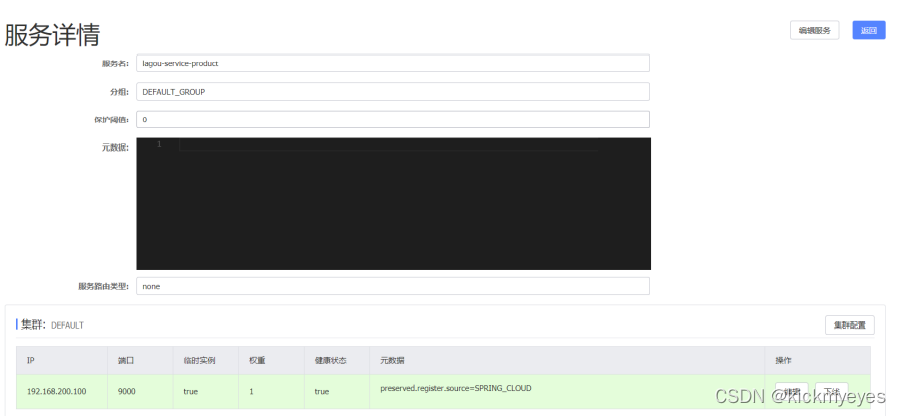The width and height of the screenshot is (901, 416).
Task: Click the 下线 offline button for 192.168.200.100
Action: [831, 392]
